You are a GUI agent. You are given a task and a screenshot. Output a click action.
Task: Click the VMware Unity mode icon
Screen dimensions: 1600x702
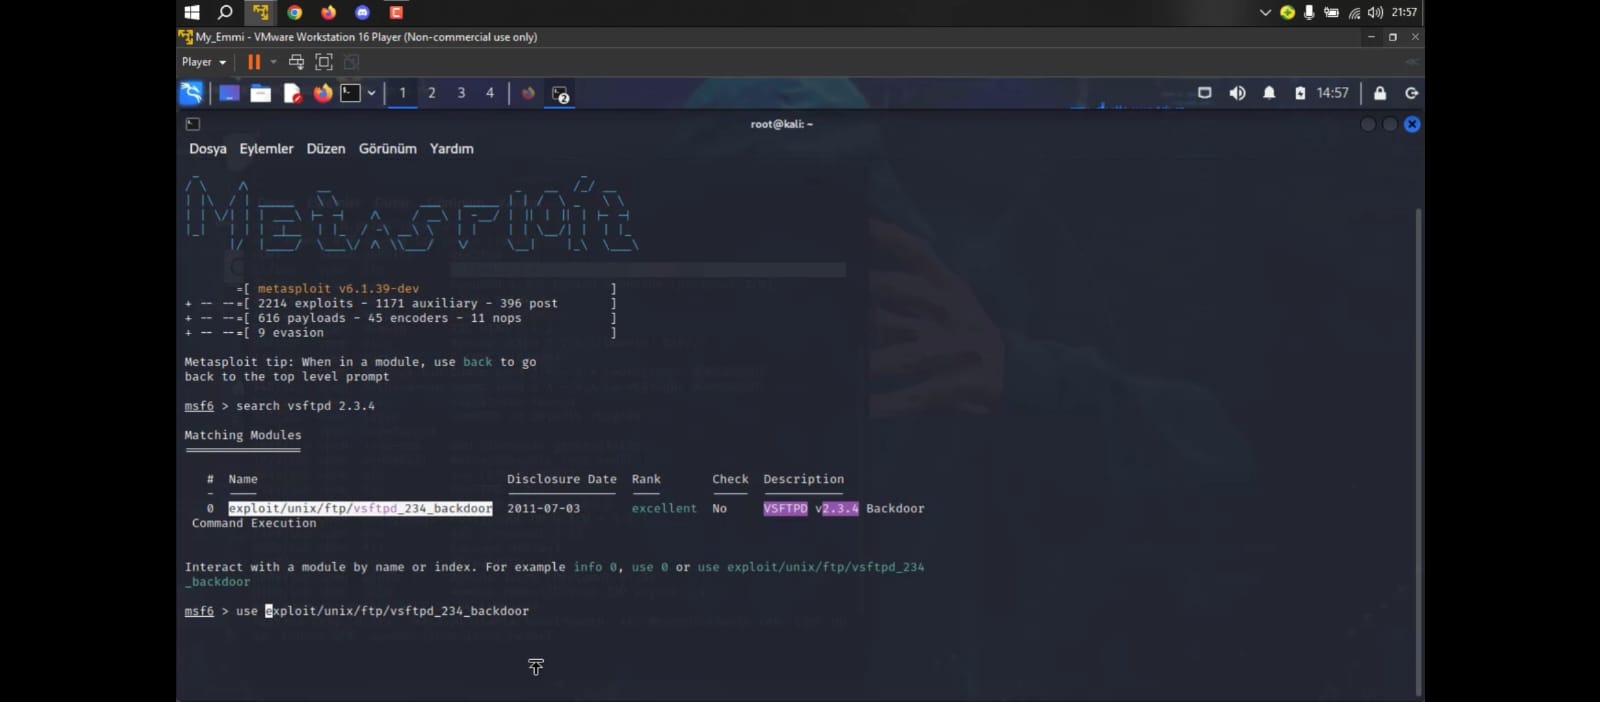pos(351,62)
